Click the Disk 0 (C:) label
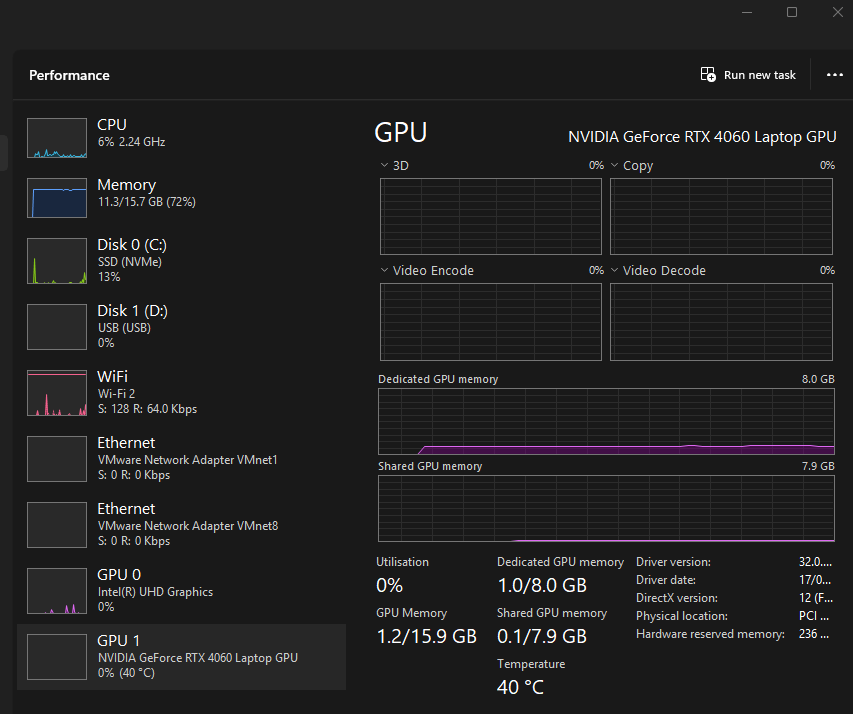This screenshot has width=853, height=714. [132, 245]
